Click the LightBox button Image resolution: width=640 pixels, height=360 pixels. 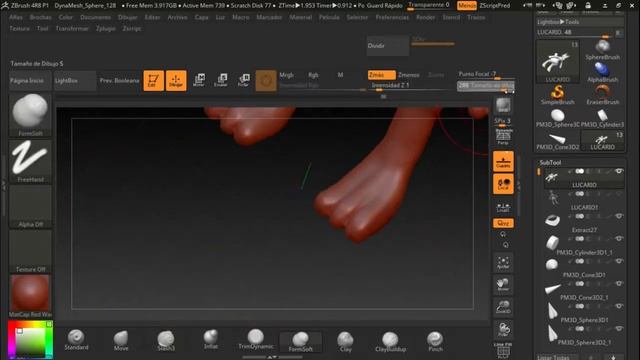pos(74,80)
